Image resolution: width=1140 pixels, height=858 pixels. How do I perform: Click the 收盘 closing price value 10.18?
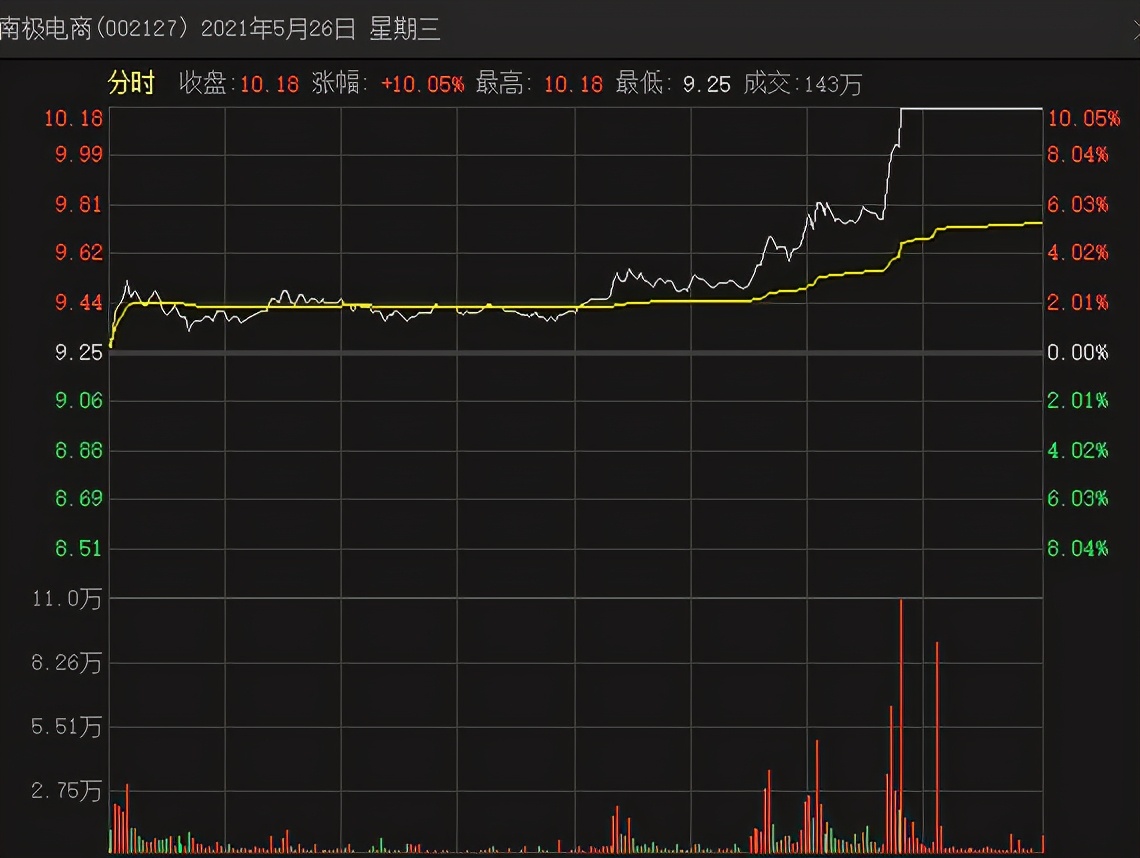(x=269, y=84)
